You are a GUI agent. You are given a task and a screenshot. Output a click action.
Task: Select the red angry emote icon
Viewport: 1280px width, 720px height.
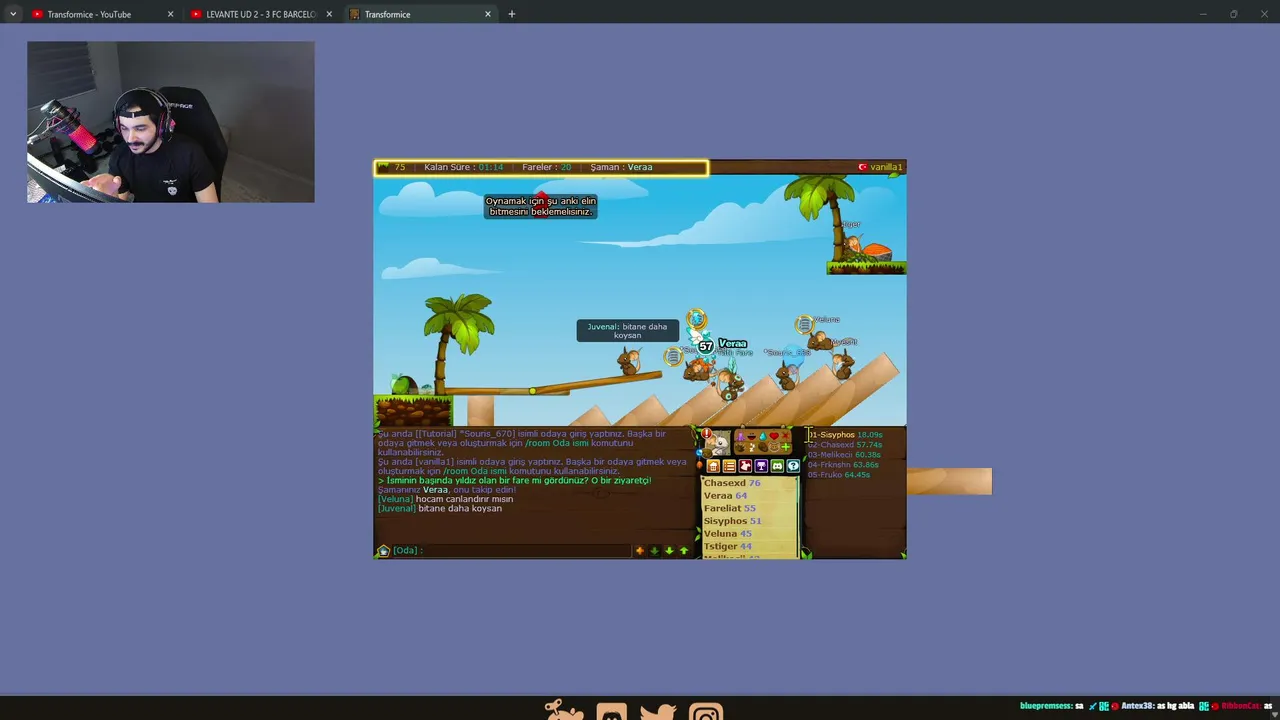786,436
